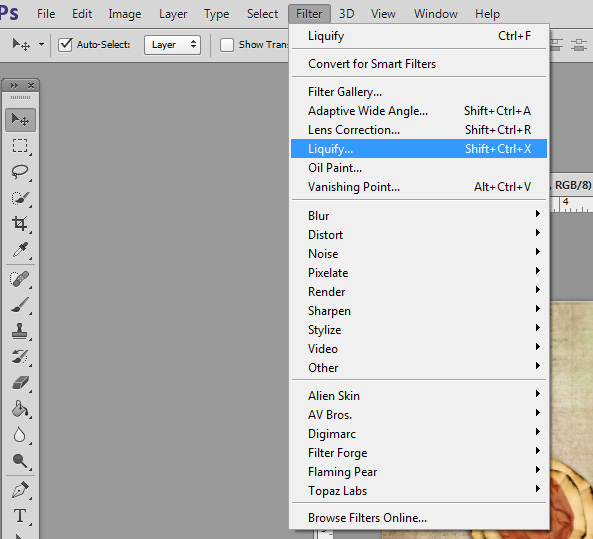
Task: Click highlighted Liquify... Shift+Ctrl+X item
Action: [419, 149]
